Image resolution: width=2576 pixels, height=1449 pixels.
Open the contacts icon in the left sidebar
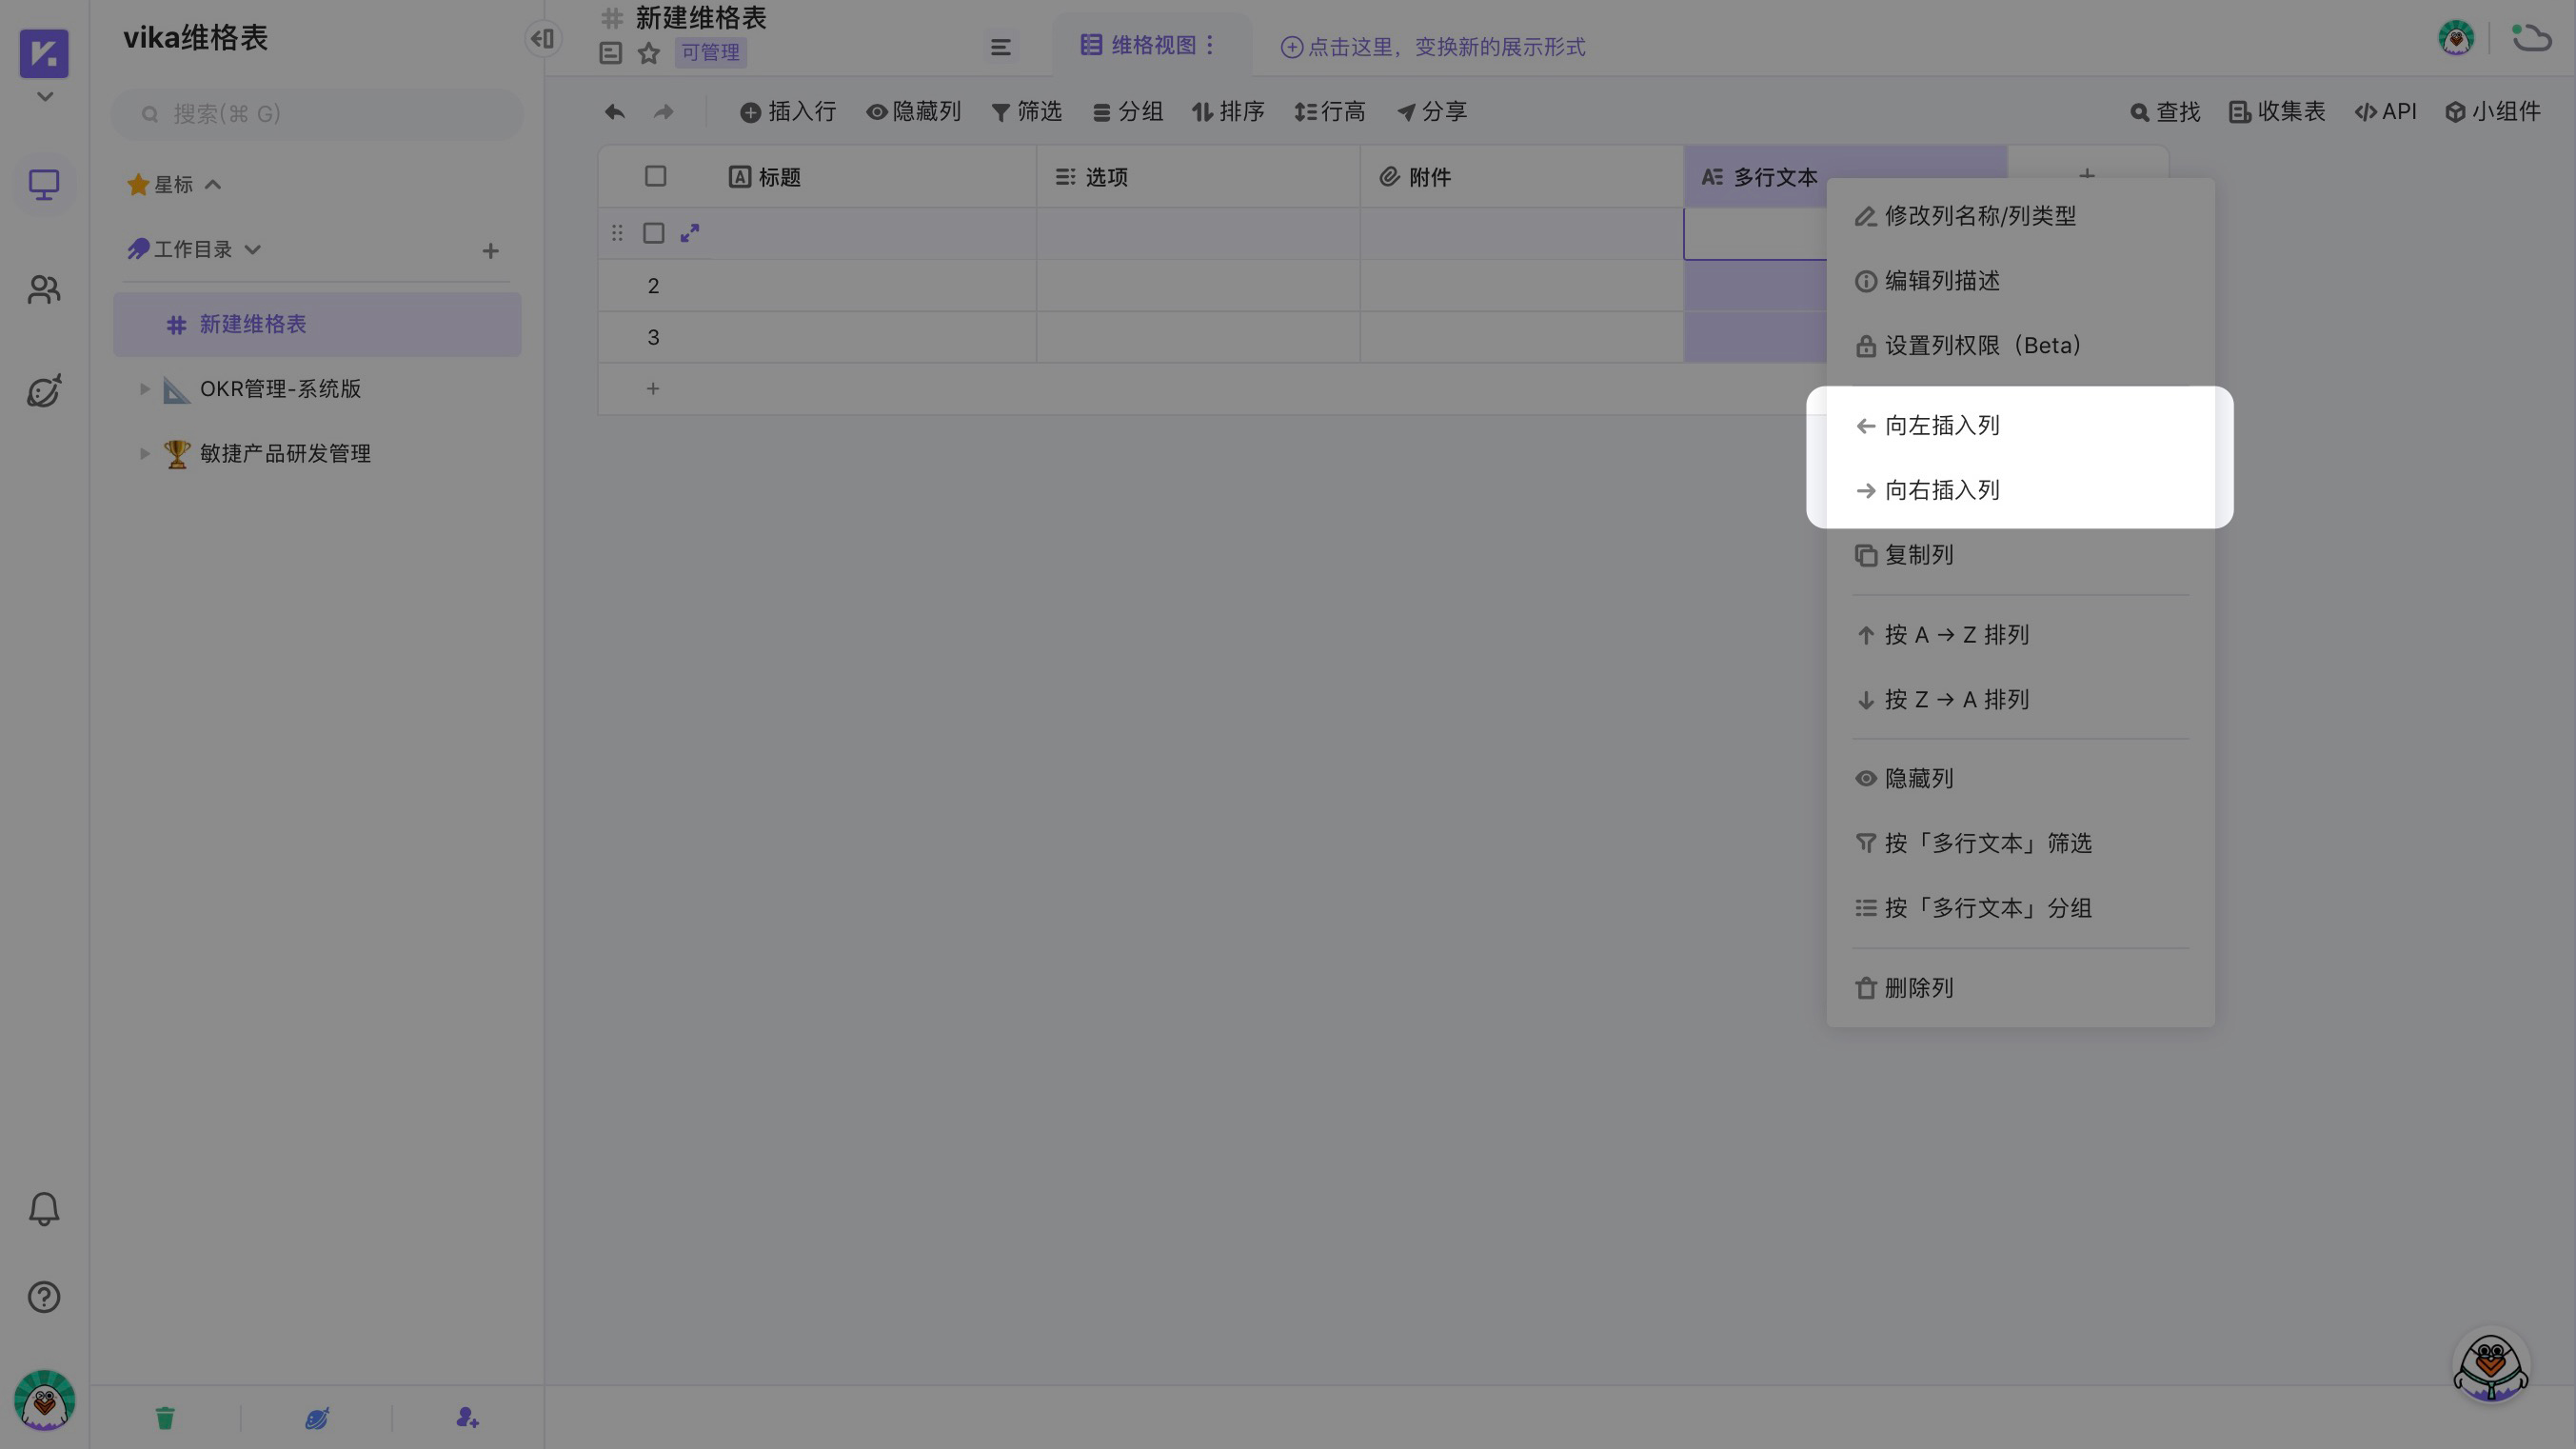(43, 289)
